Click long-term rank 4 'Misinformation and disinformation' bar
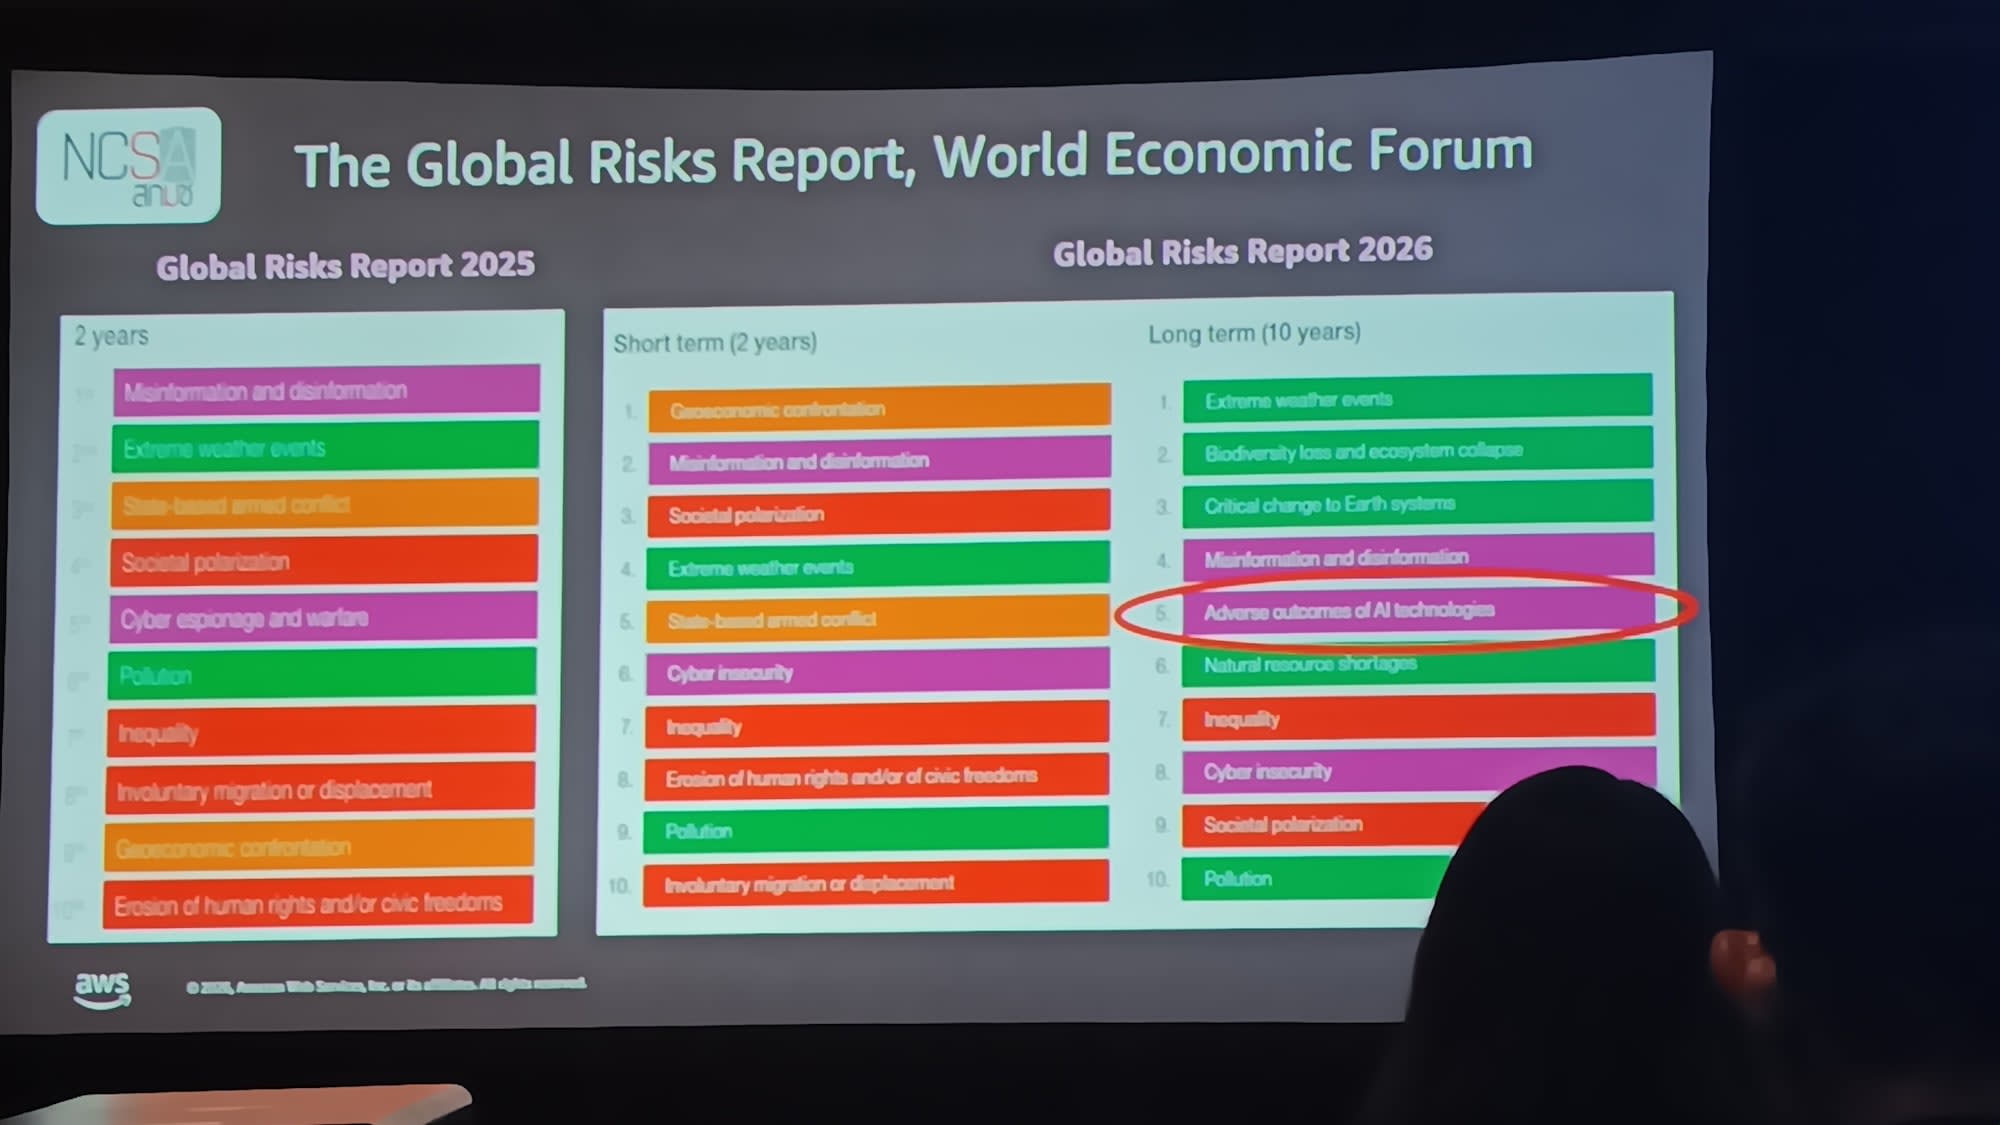This screenshot has width=2000, height=1125. pyautogui.click(x=1418, y=557)
